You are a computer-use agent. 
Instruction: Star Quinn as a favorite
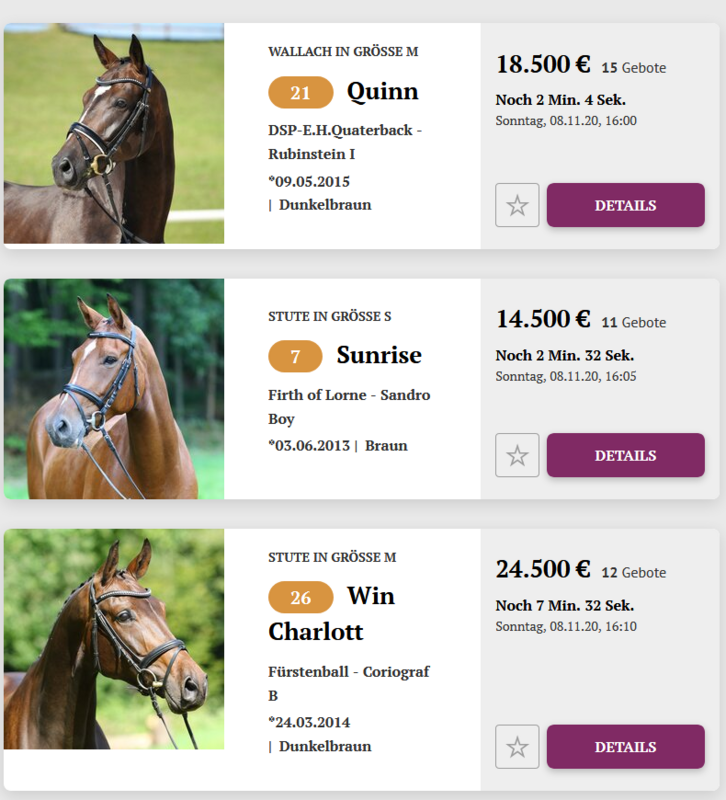517,205
